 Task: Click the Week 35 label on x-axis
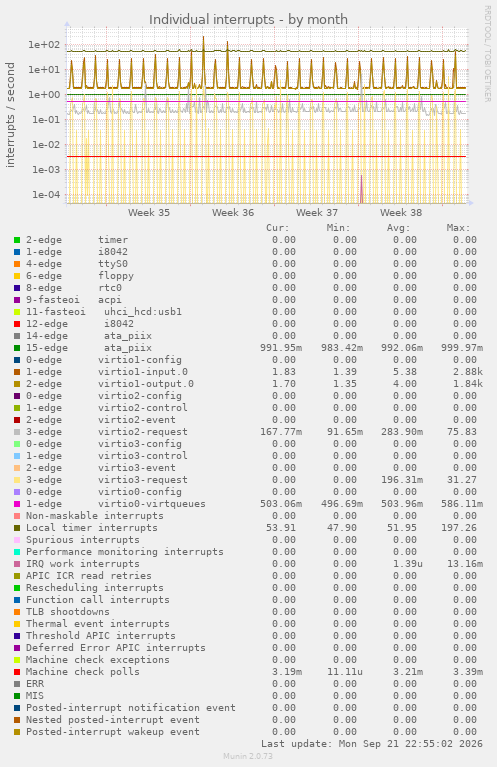click(x=149, y=213)
